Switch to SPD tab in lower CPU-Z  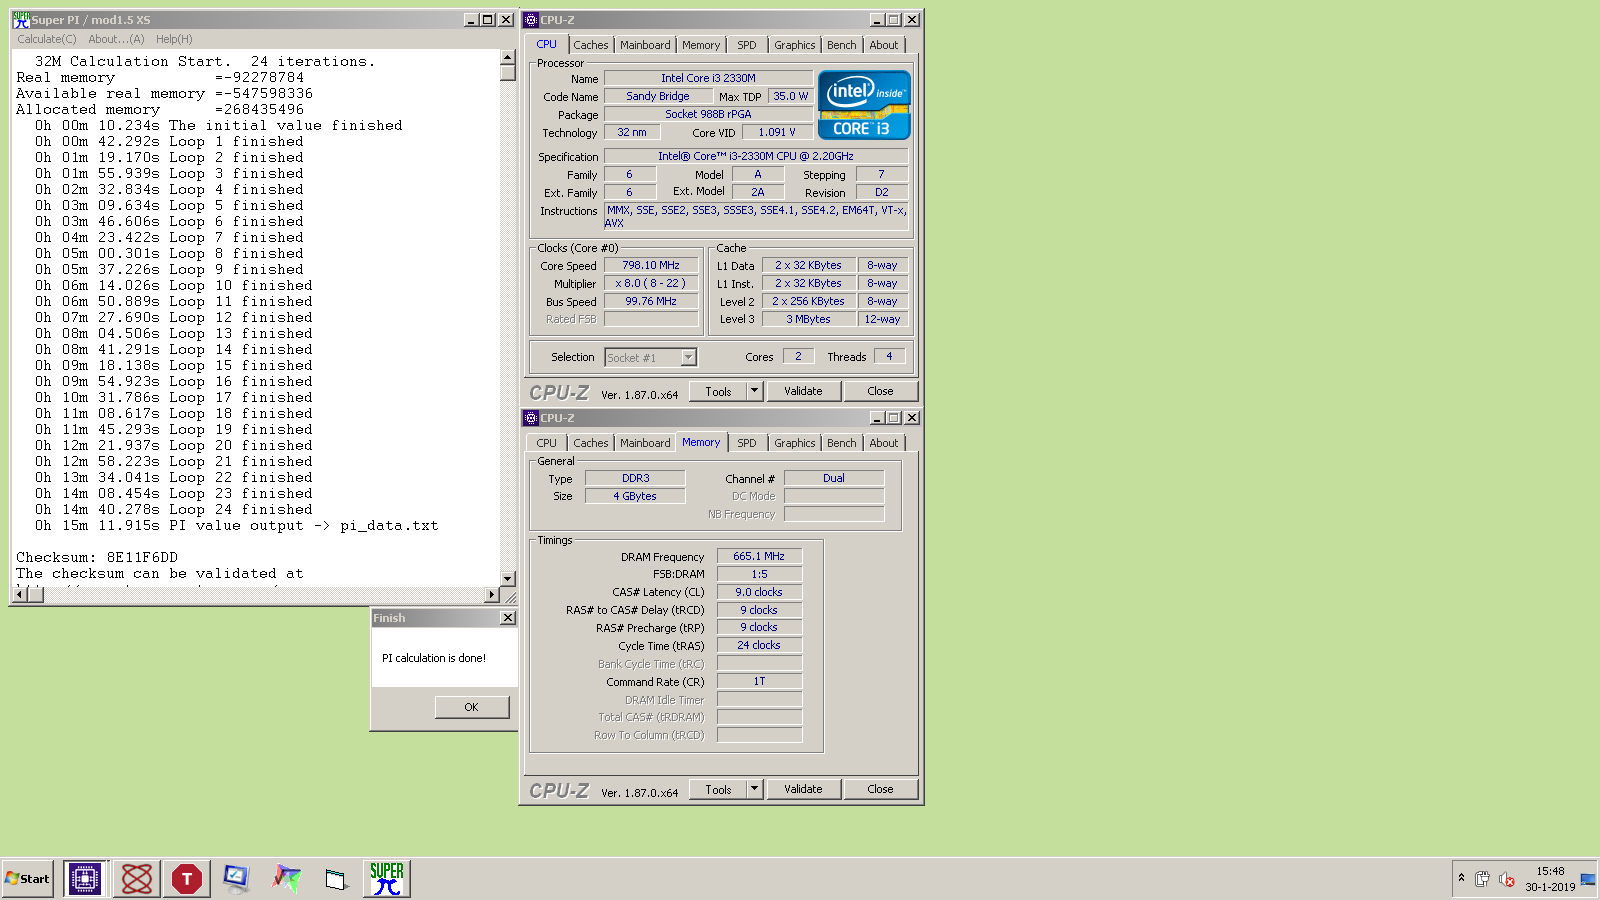point(747,443)
